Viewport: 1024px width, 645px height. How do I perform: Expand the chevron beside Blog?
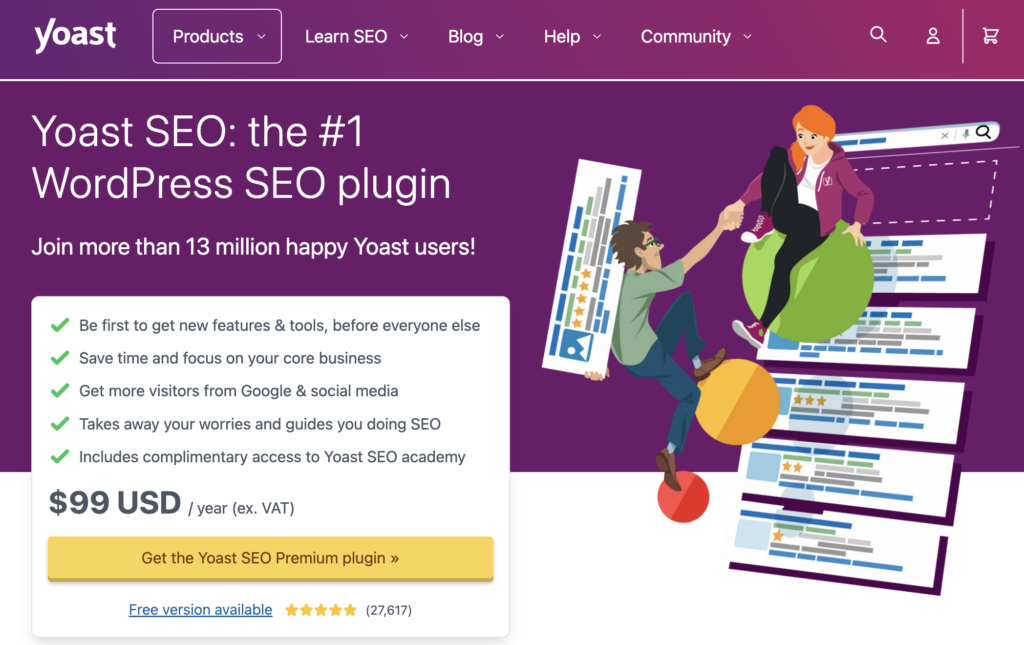pos(500,37)
